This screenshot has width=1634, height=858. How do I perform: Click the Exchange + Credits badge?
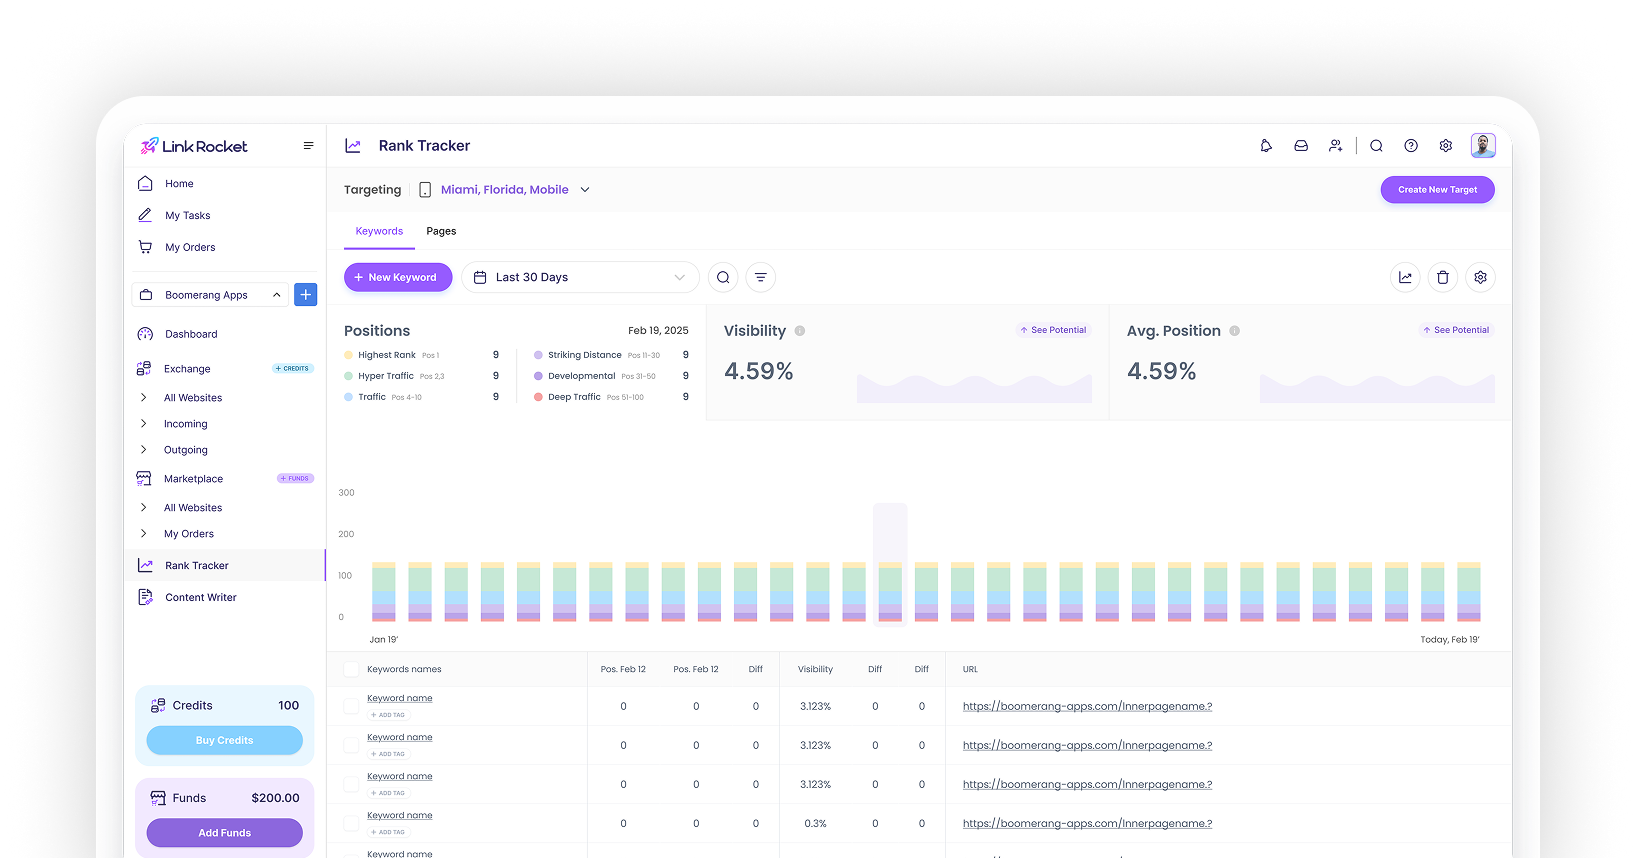[x=293, y=369]
